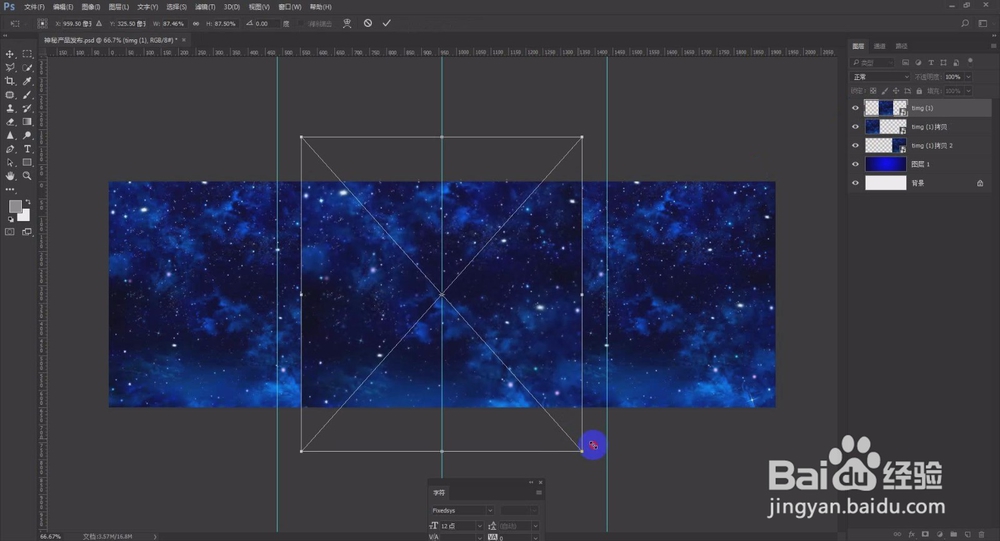
Task: Open the font size dropdown showing 12 点
Action: (x=480, y=526)
